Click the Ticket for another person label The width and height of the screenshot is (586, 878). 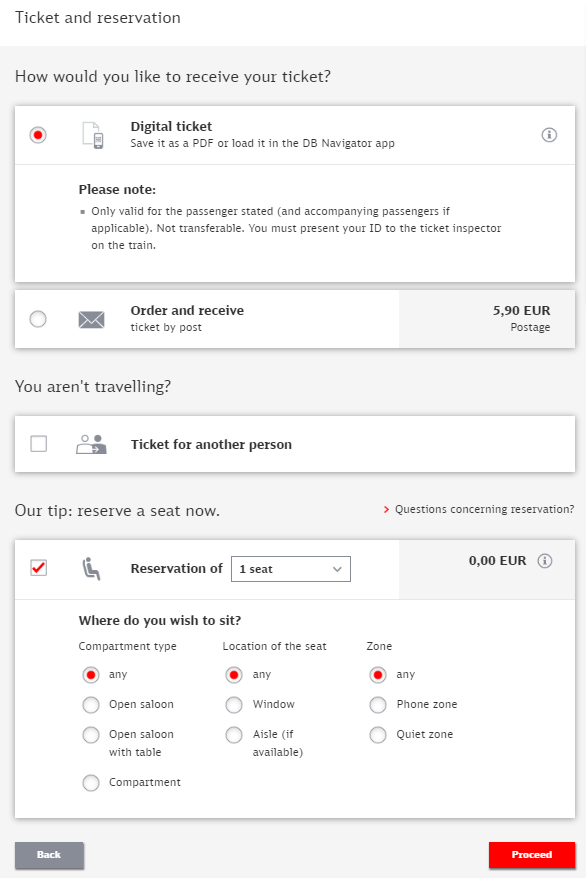[211, 445]
